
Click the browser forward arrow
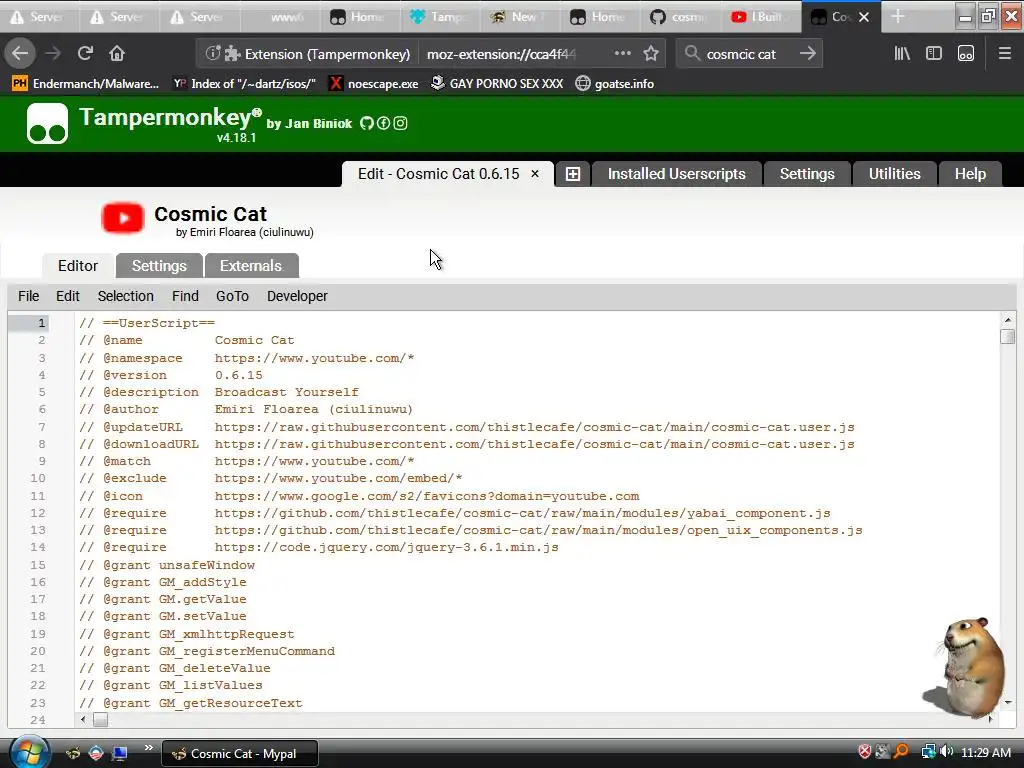(x=53, y=54)
